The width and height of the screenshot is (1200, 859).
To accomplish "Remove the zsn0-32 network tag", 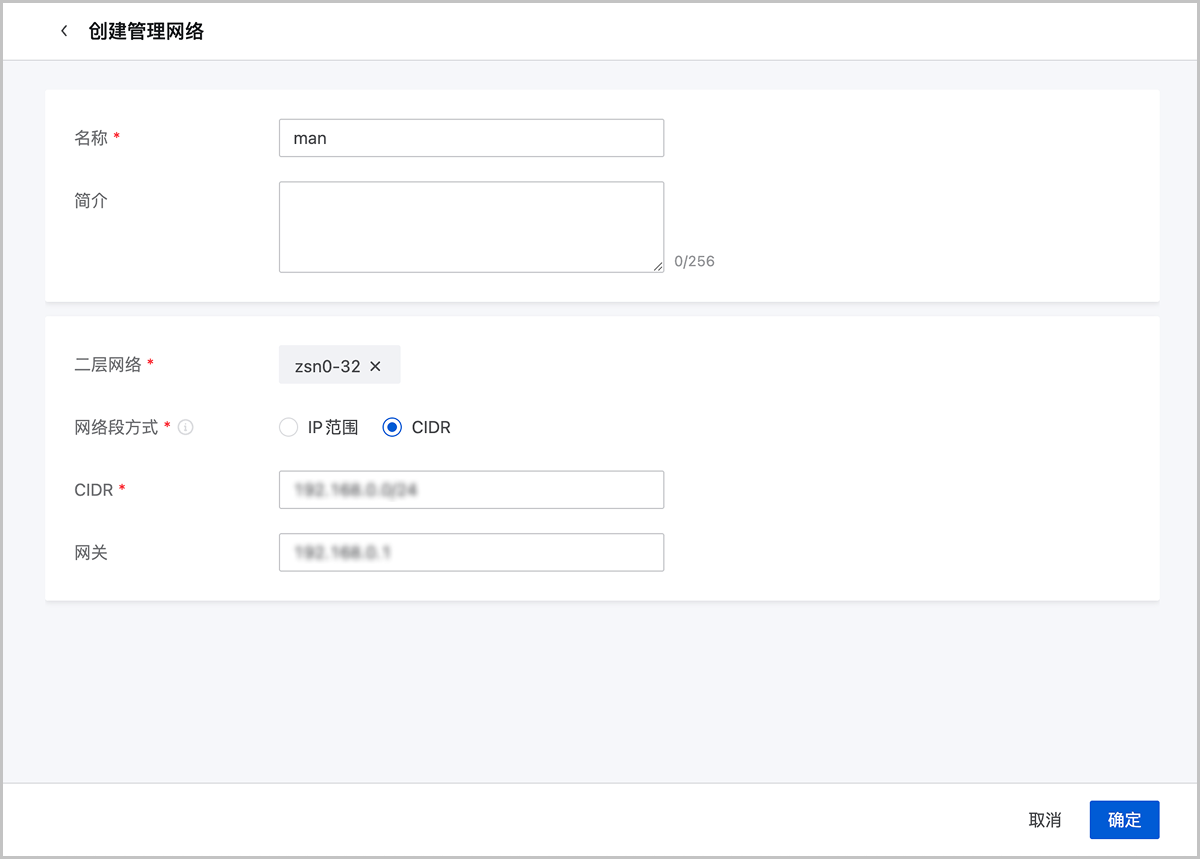I will click(x=376, y=366).
